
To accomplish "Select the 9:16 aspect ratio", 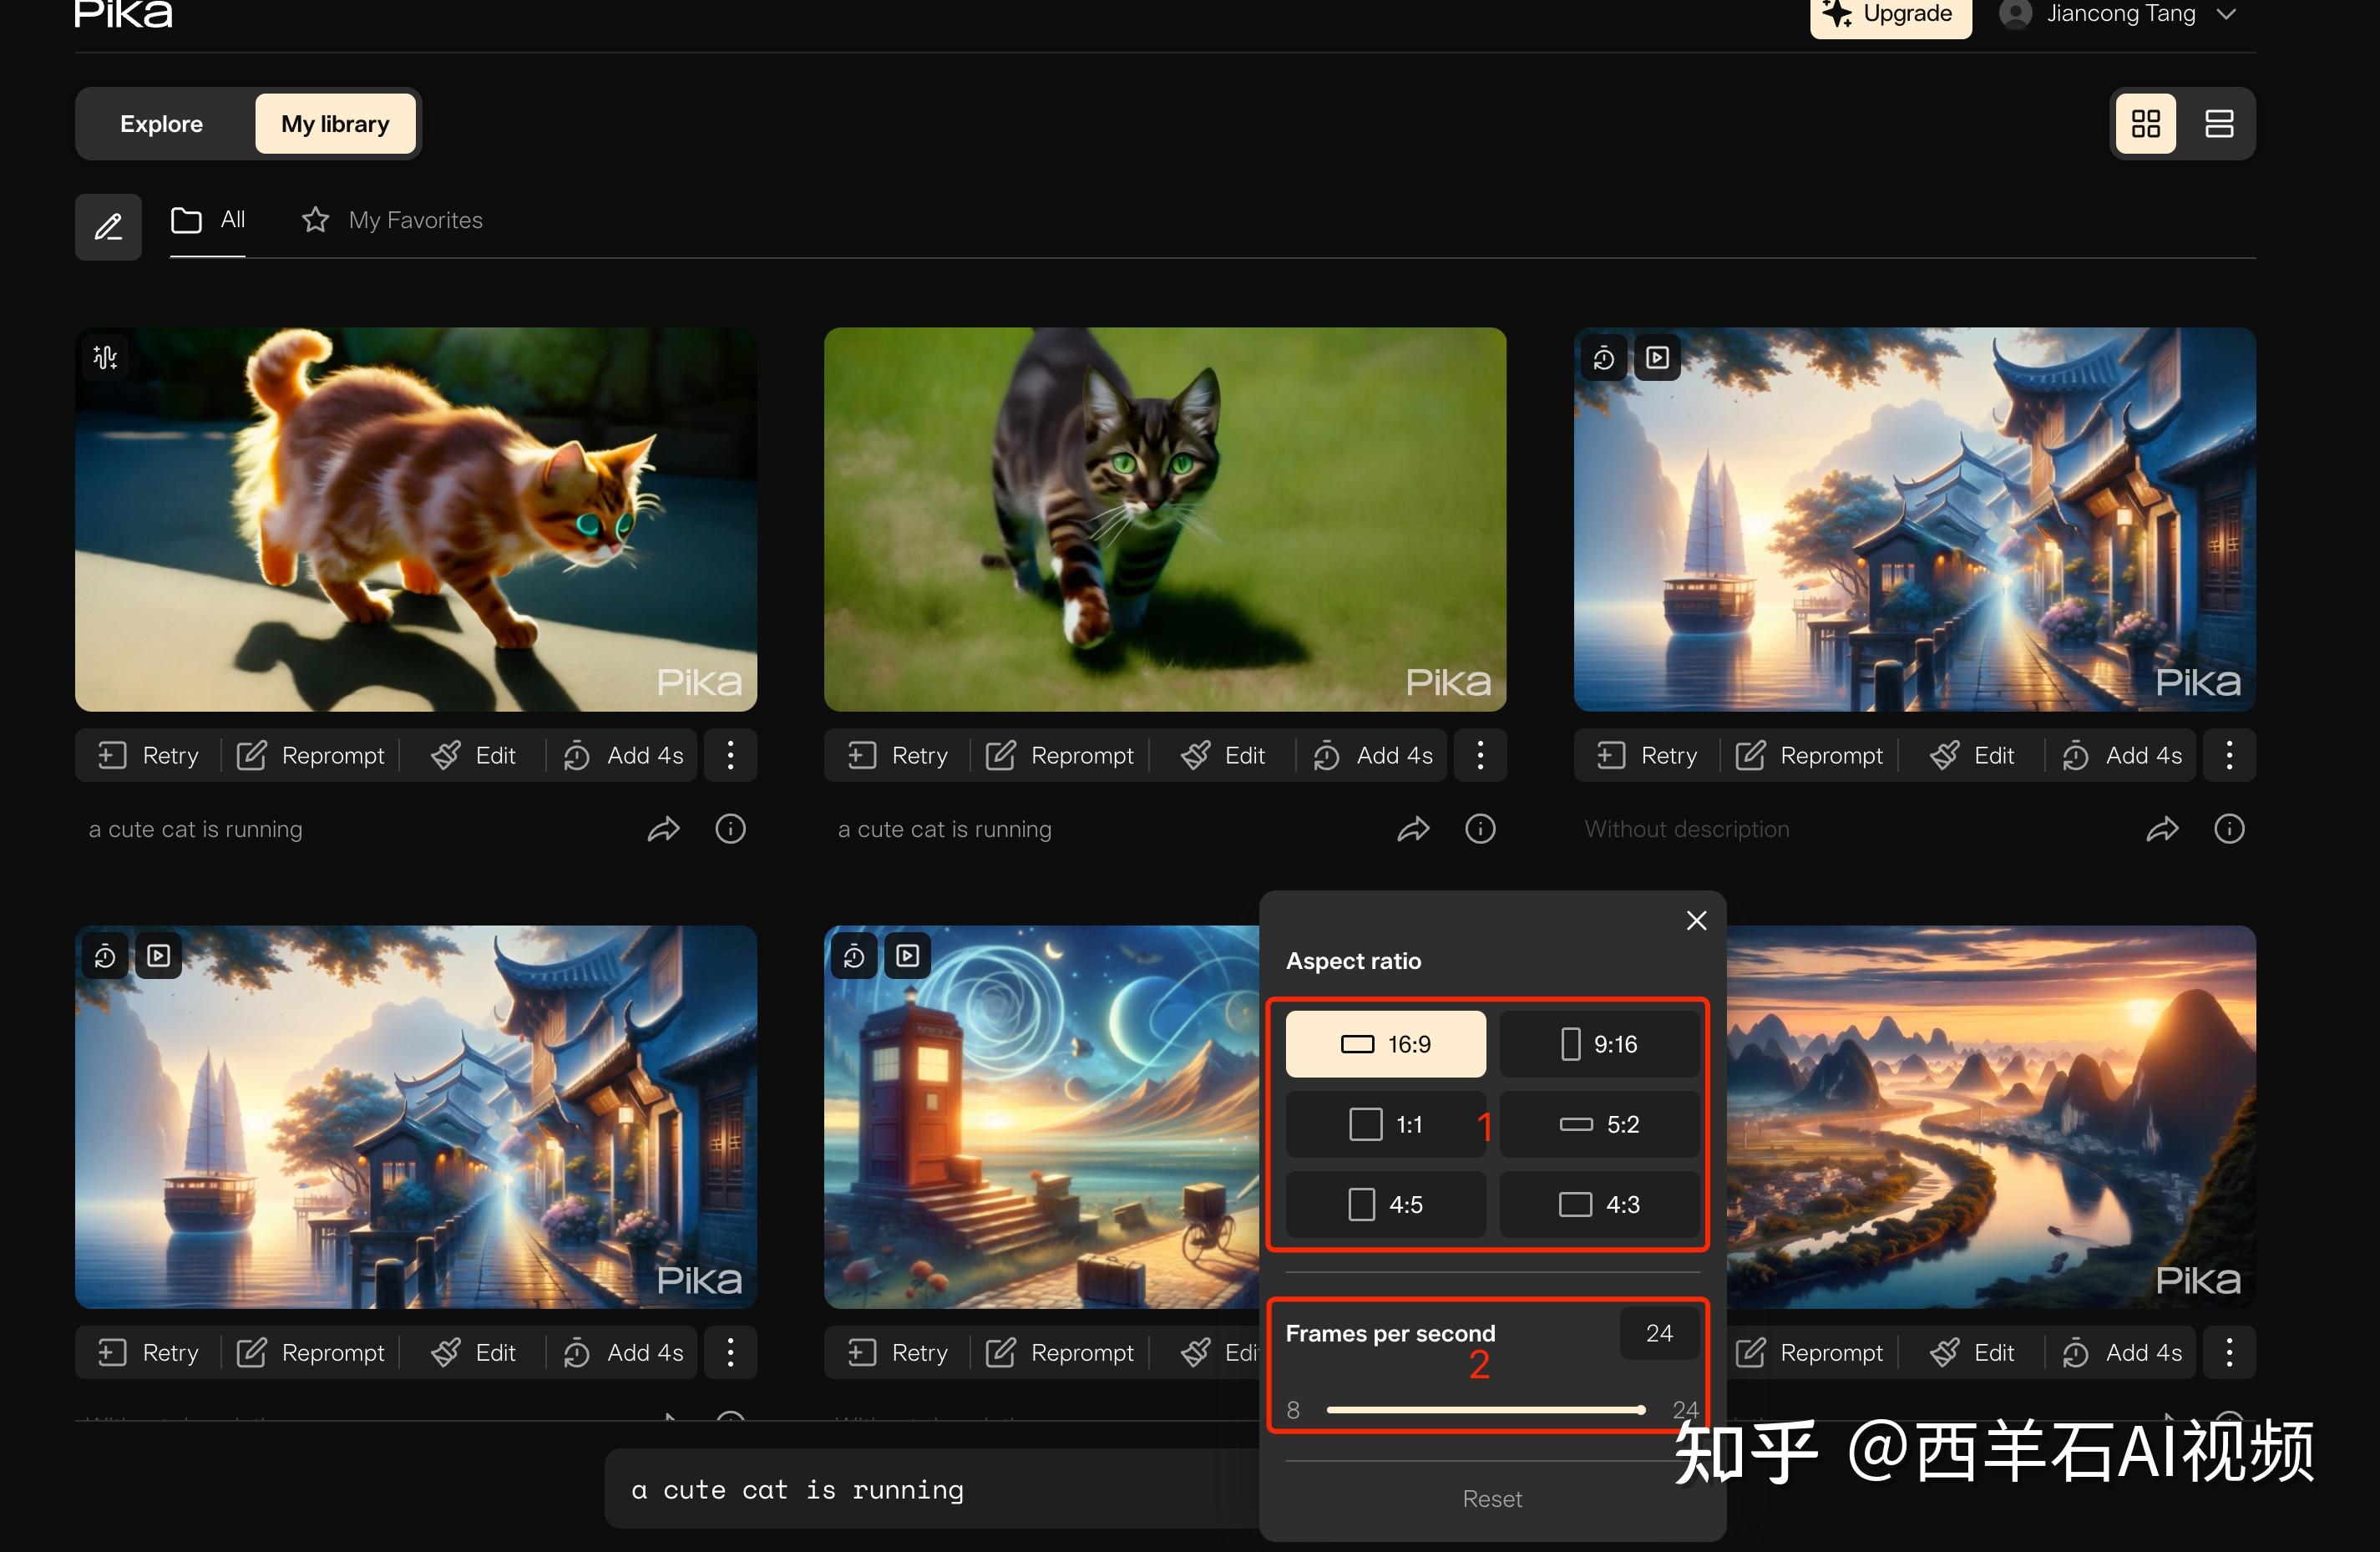I will tap(1599, 1044).
